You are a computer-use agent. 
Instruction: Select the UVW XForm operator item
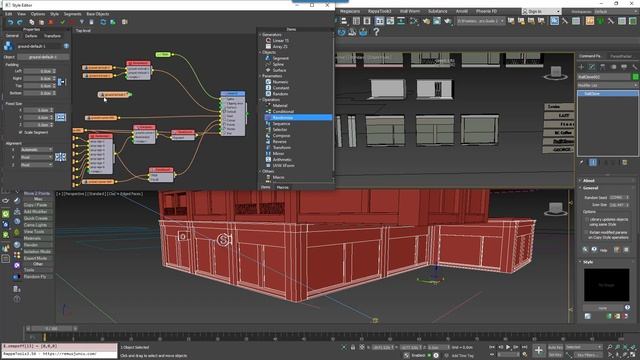283,165
